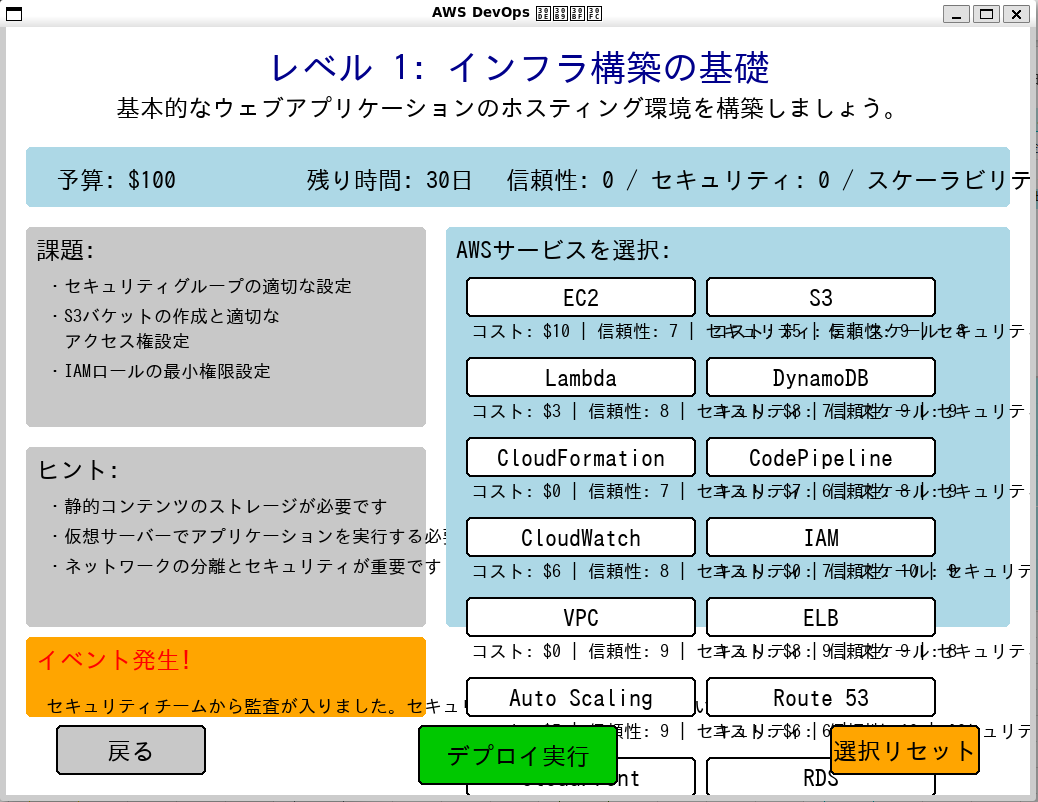
Task: Execute deployment with デプロイ実行 button
Action: (x=518, y=755)
